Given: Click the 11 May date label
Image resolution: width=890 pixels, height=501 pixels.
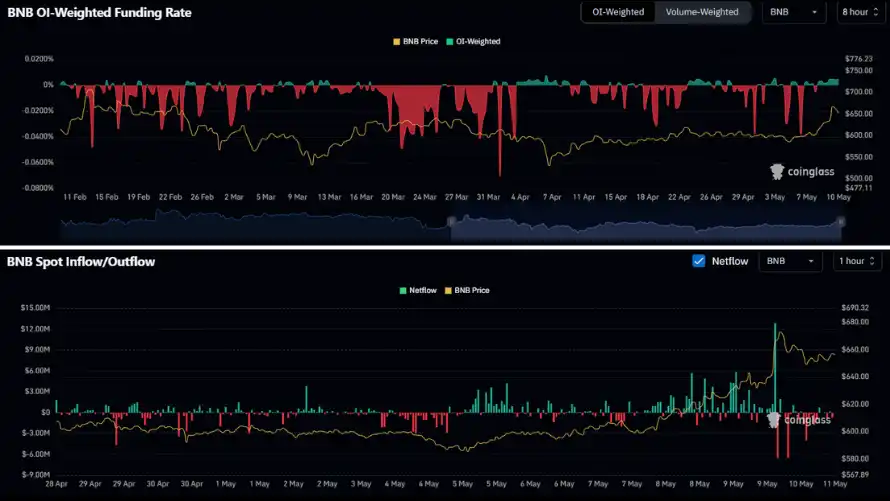Looking at the screenshot, I should tap(835, 484).
